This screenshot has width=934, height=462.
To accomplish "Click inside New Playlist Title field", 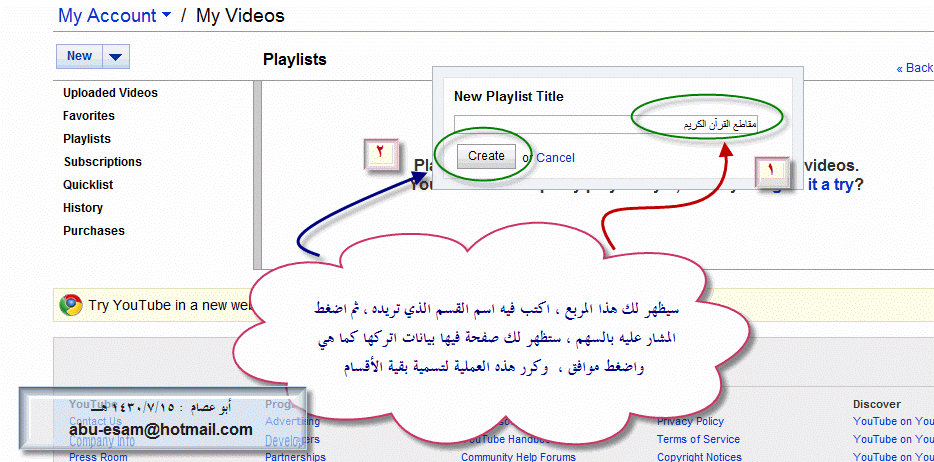I will [606, 124].
